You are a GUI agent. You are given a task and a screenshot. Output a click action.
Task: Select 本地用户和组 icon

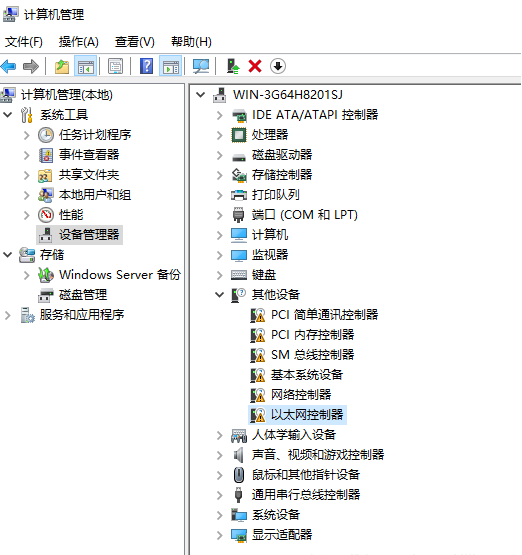tap(46, 195)
